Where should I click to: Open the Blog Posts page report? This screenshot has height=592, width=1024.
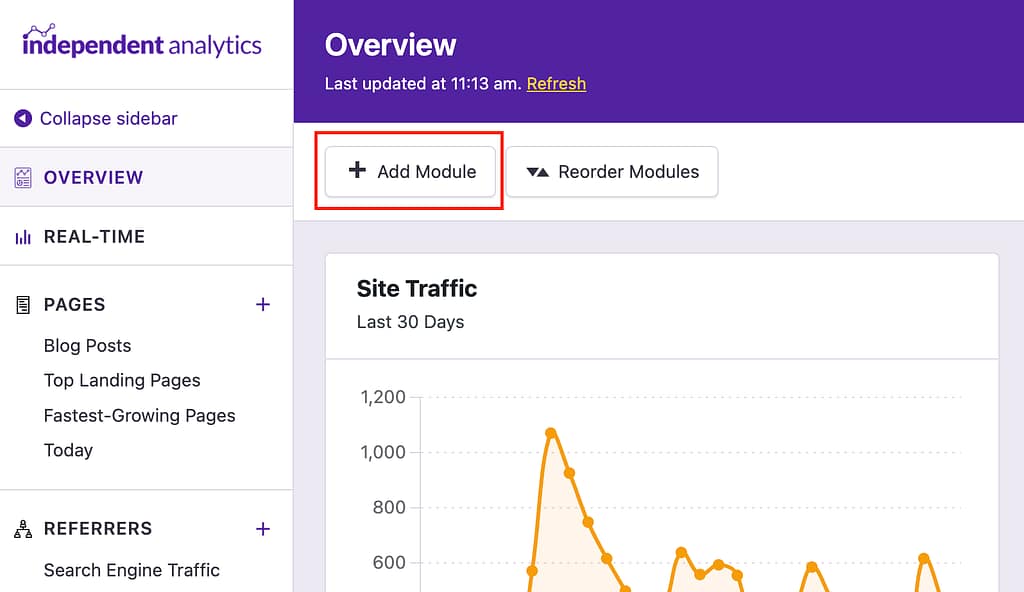87,345
